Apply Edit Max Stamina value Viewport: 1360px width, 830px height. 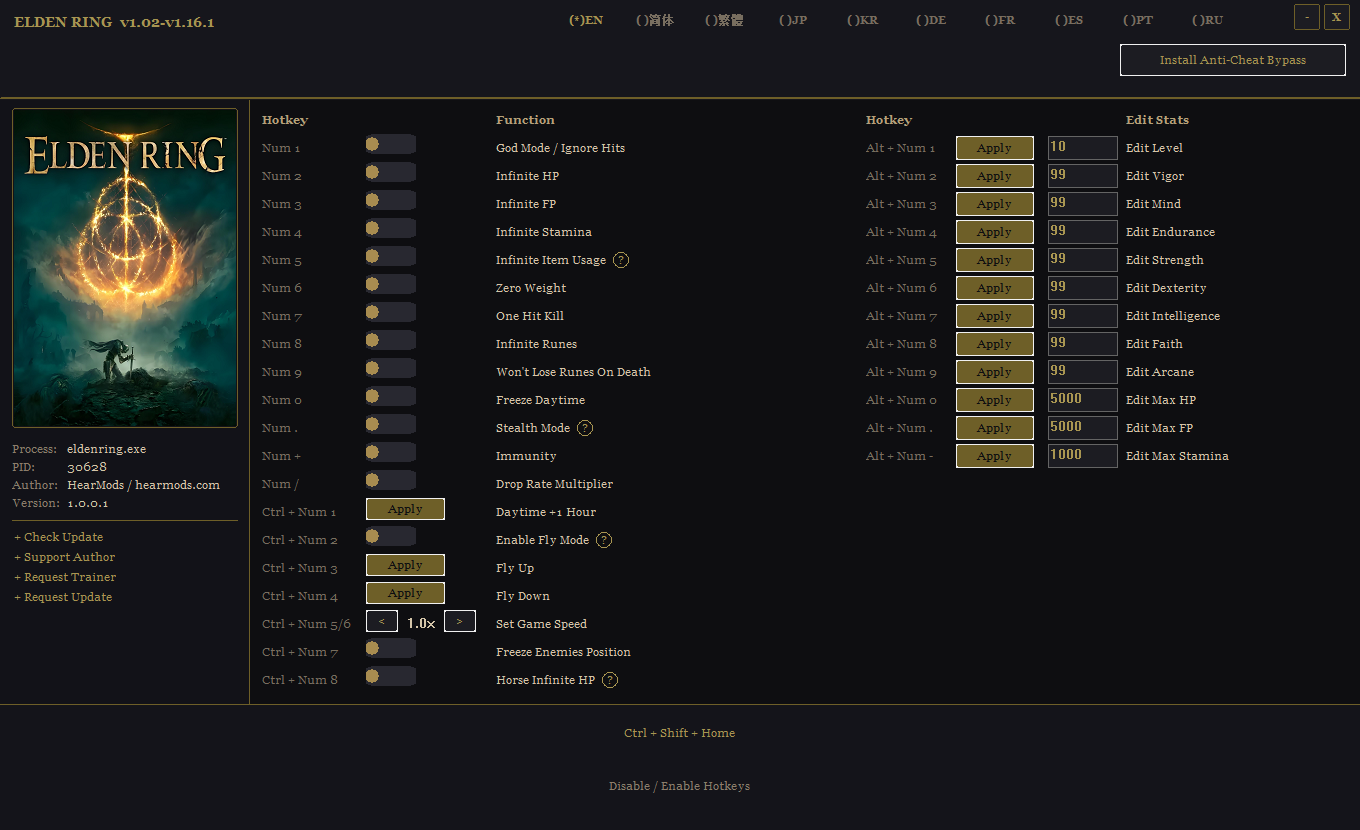coord(995,456)
